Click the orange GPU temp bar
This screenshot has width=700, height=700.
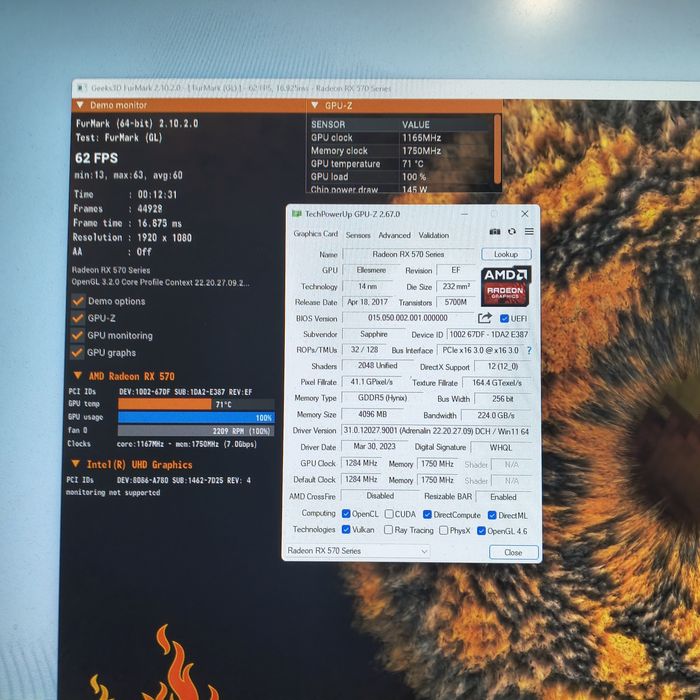pos(165,404)
